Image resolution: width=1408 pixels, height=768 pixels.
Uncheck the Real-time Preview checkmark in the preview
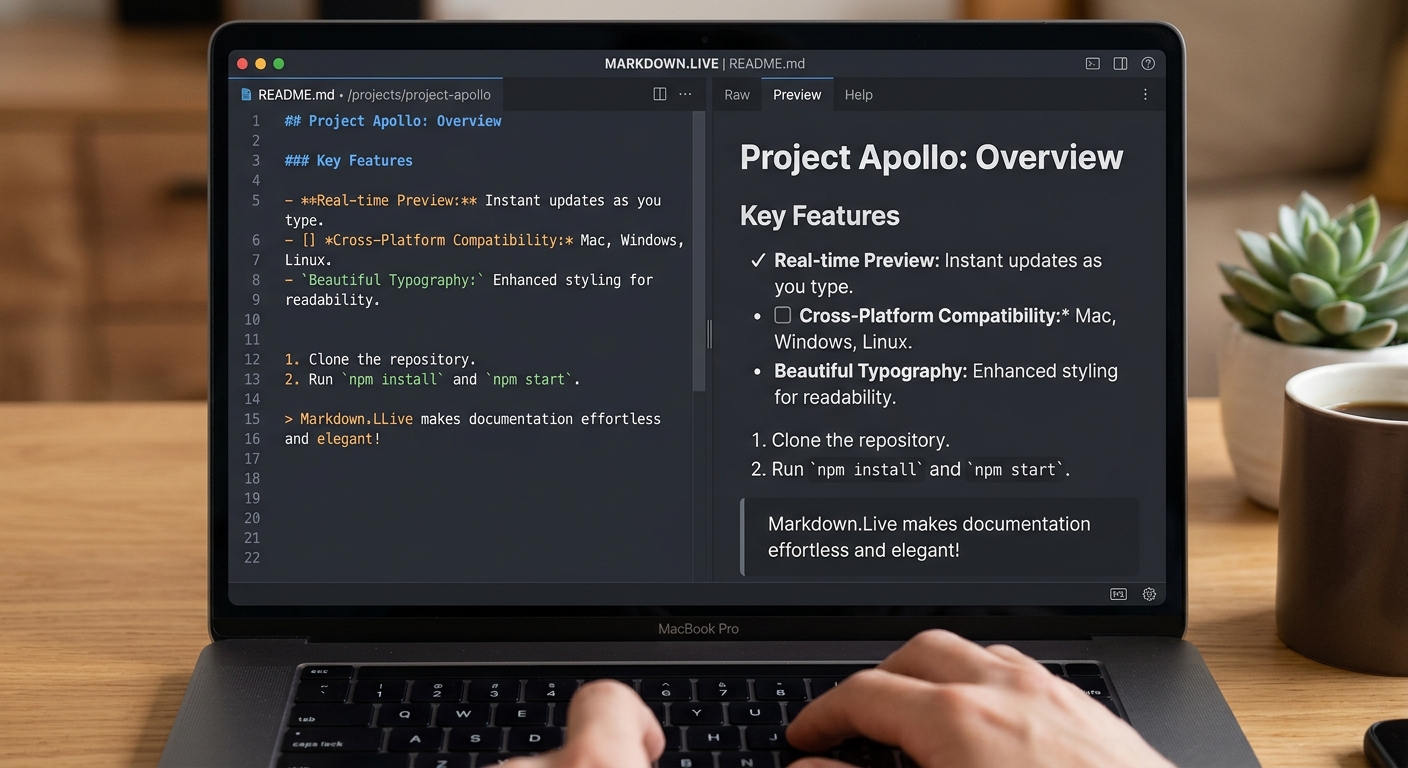pos(758,261)
